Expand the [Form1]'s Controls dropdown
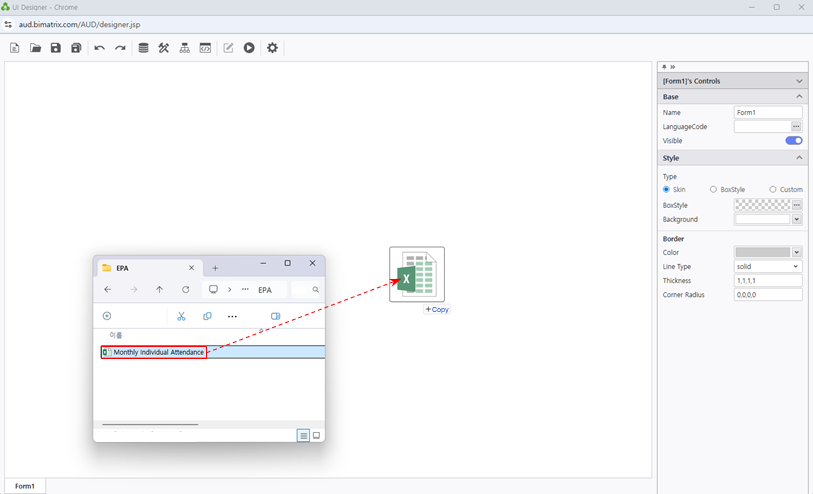The image size is (813, 494). 798,81
